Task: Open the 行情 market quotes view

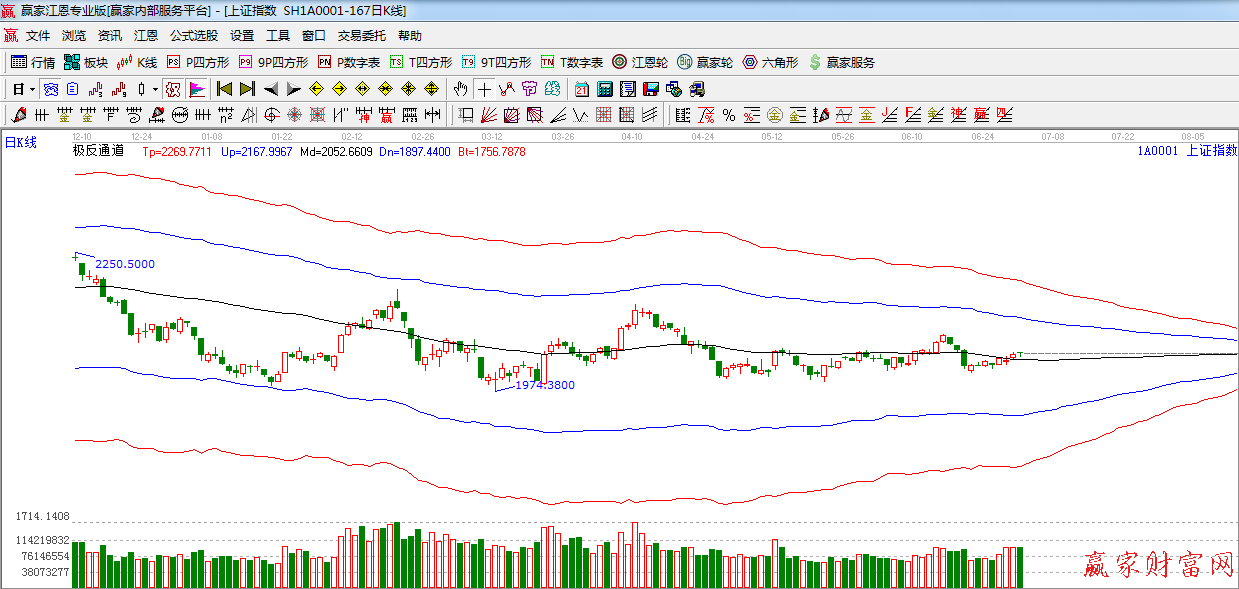Action: click(x=33, y=62)
